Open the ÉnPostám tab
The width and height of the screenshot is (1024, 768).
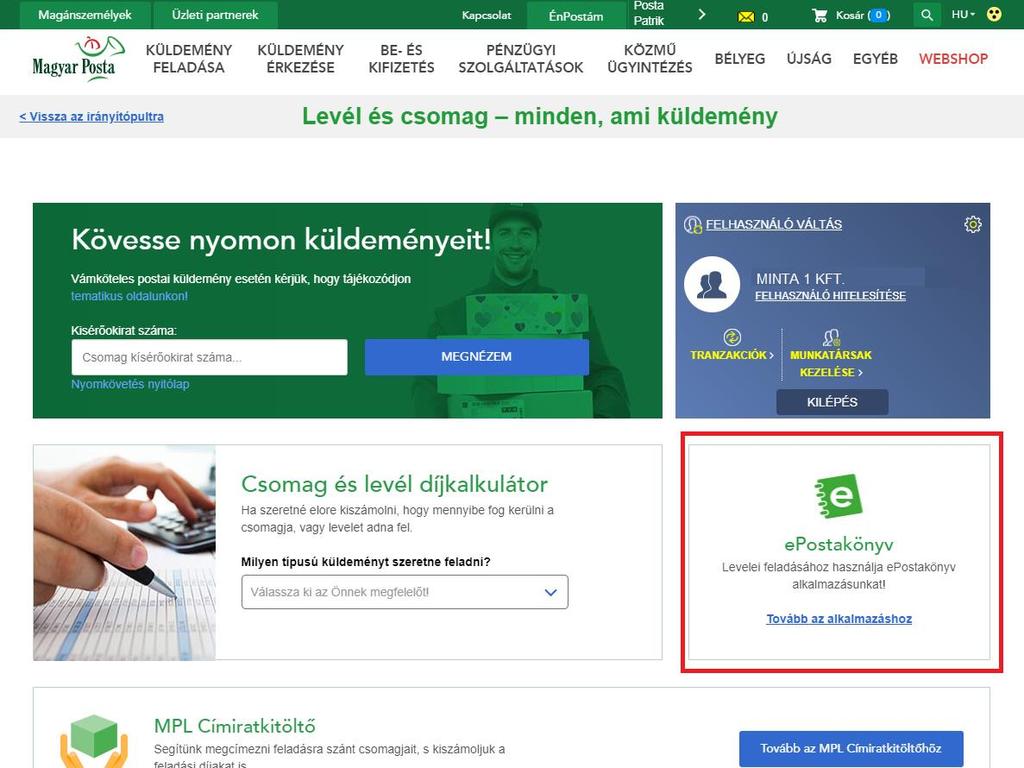click(575, 16)
